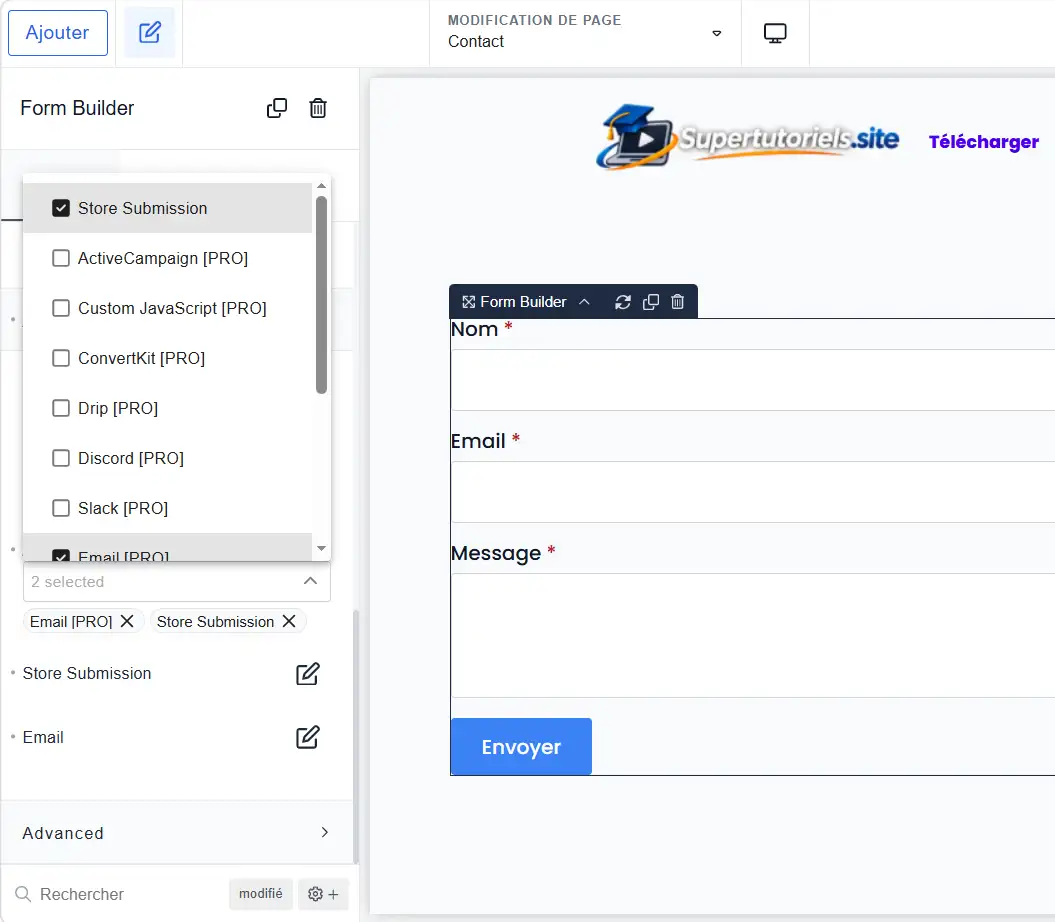Check the ActiveCampaign [PRO] option
Viewport: 1055px width, 922px height.
(61, 258)
